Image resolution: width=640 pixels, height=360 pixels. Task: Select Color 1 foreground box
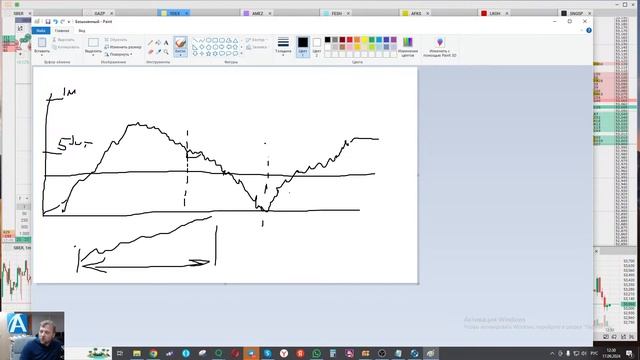pyautogui.click(x=302, y=46)
